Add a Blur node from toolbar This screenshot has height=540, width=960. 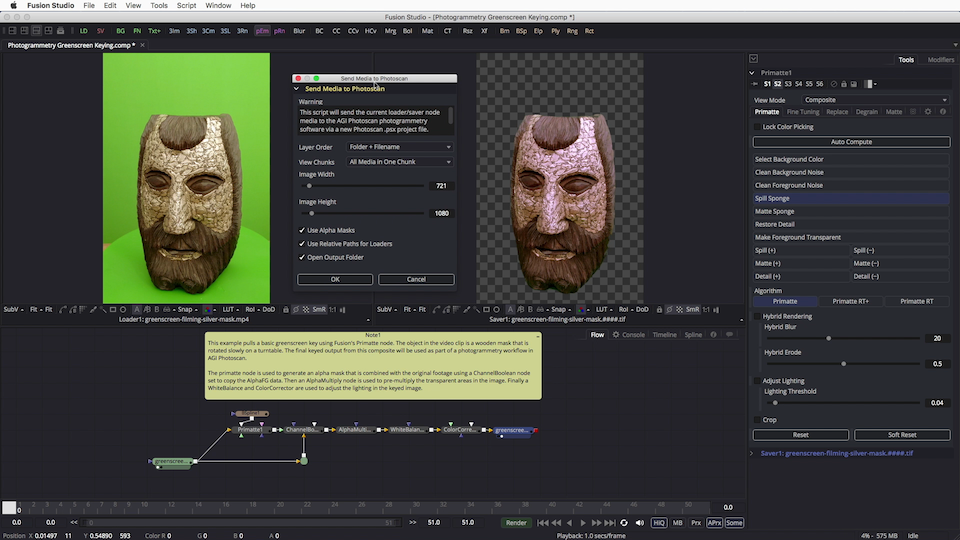299,31
